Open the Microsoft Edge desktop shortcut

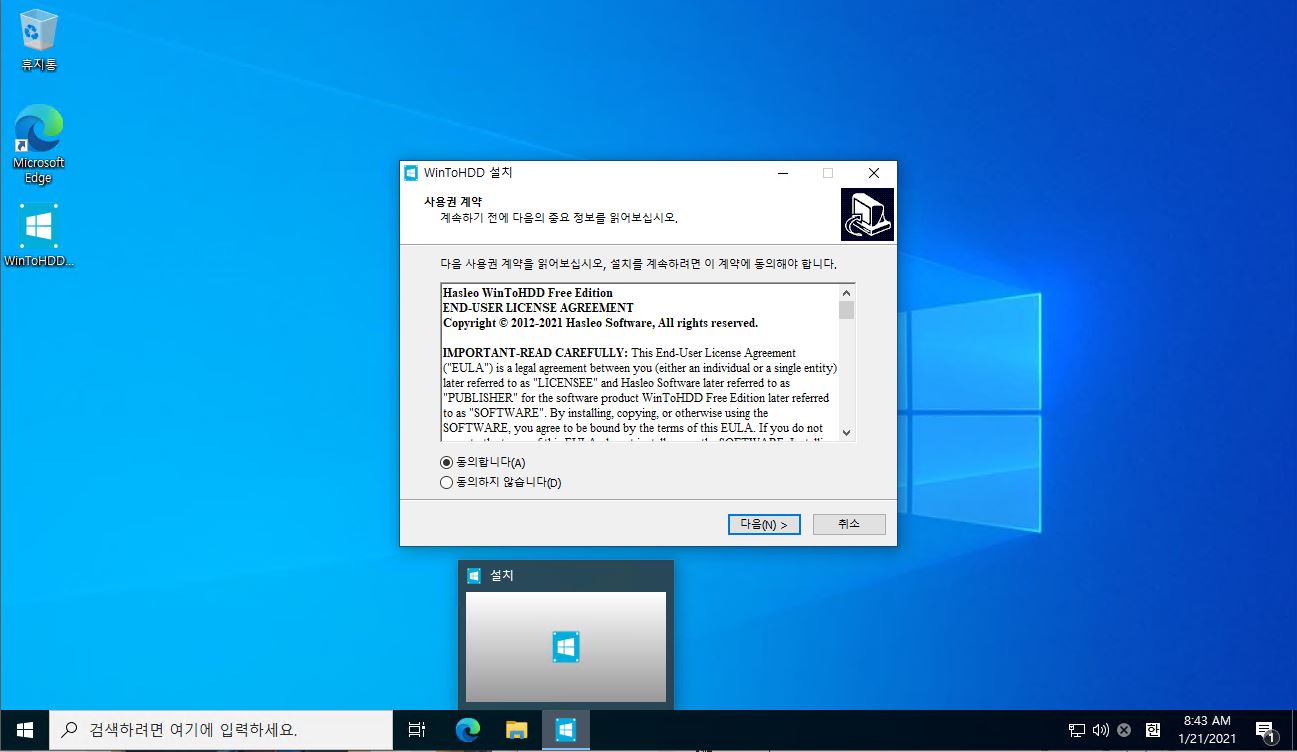(x=38, y=144)
